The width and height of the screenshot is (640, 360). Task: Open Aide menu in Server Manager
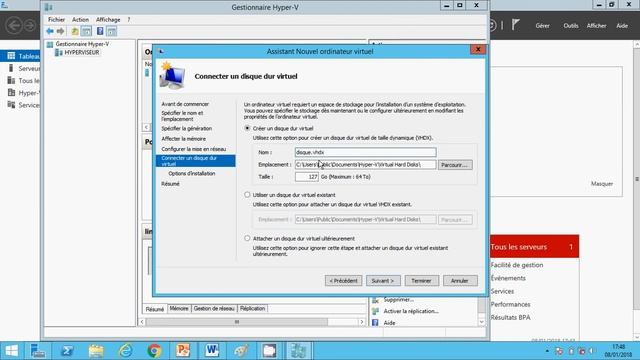622,26
